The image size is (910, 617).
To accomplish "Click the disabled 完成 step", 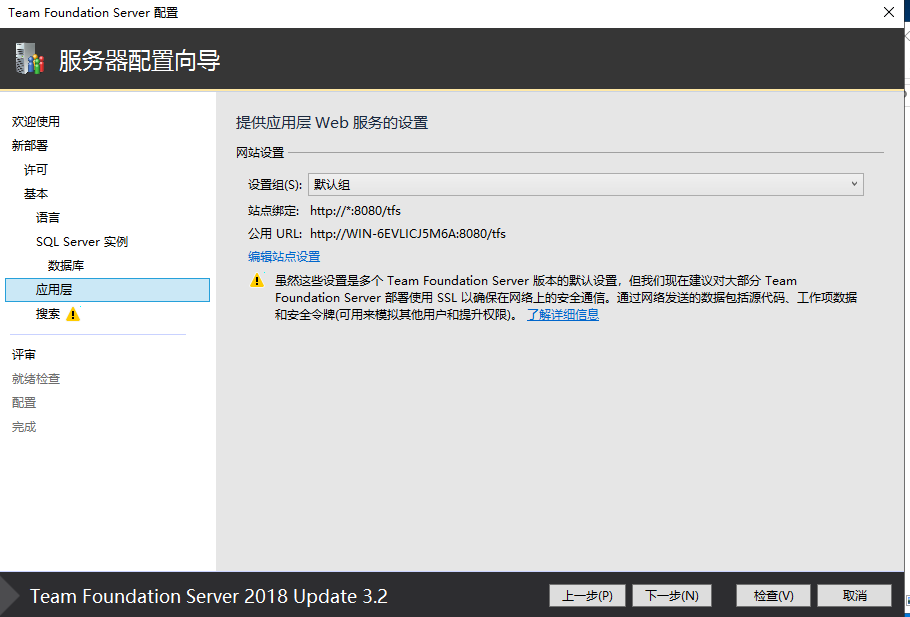I will click(x=24, y=427).
